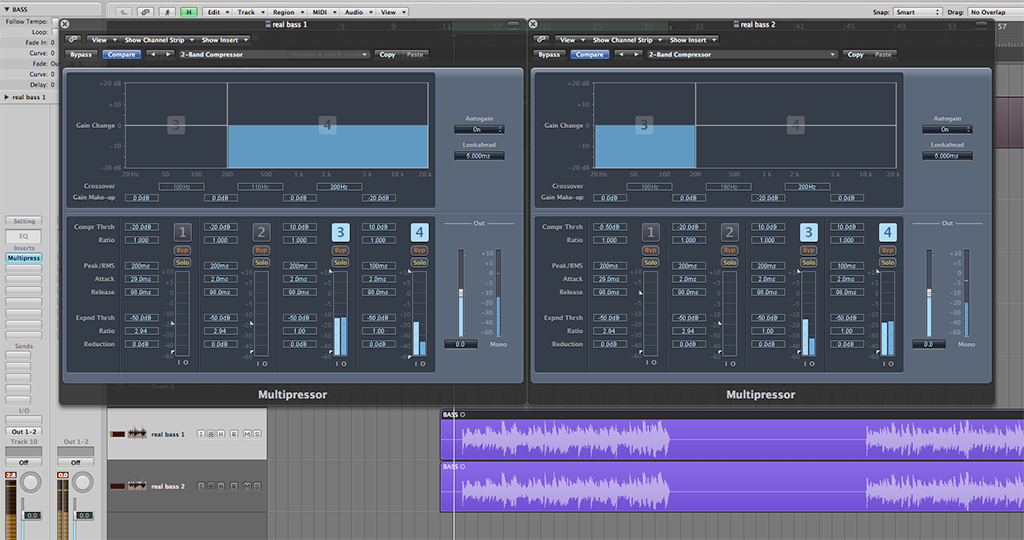
Task: Open the Snap mode dropdown
Action: pos(918,12)
